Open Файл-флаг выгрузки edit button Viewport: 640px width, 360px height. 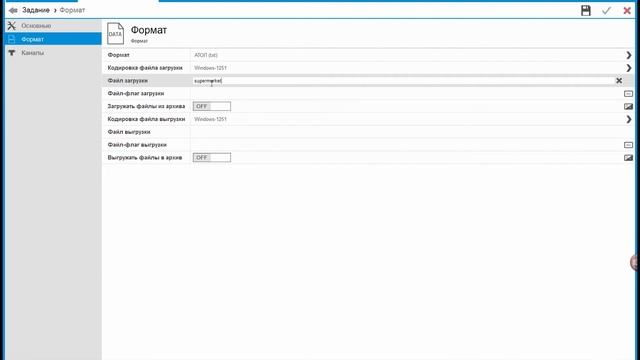(x=628, y=145)
